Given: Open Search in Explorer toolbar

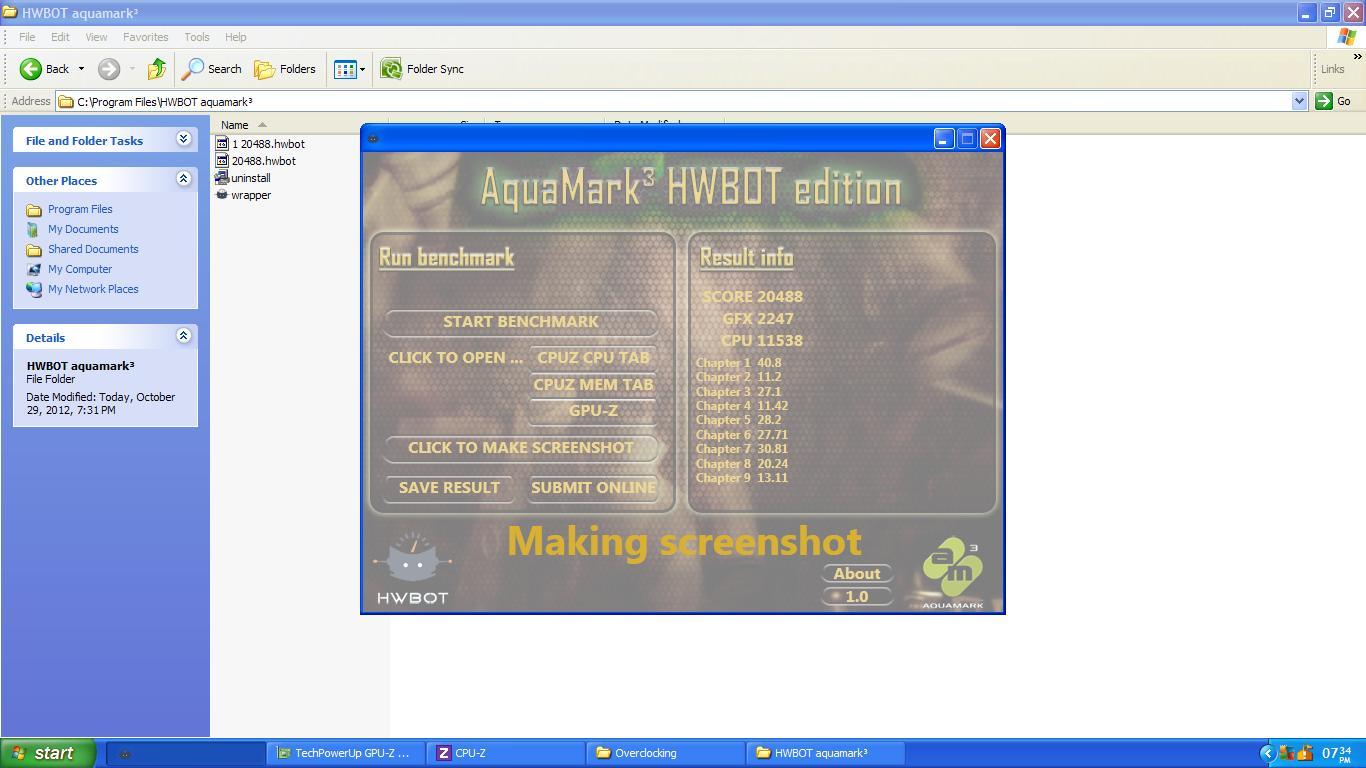Looking at the screenshot, I should point(212,69).
